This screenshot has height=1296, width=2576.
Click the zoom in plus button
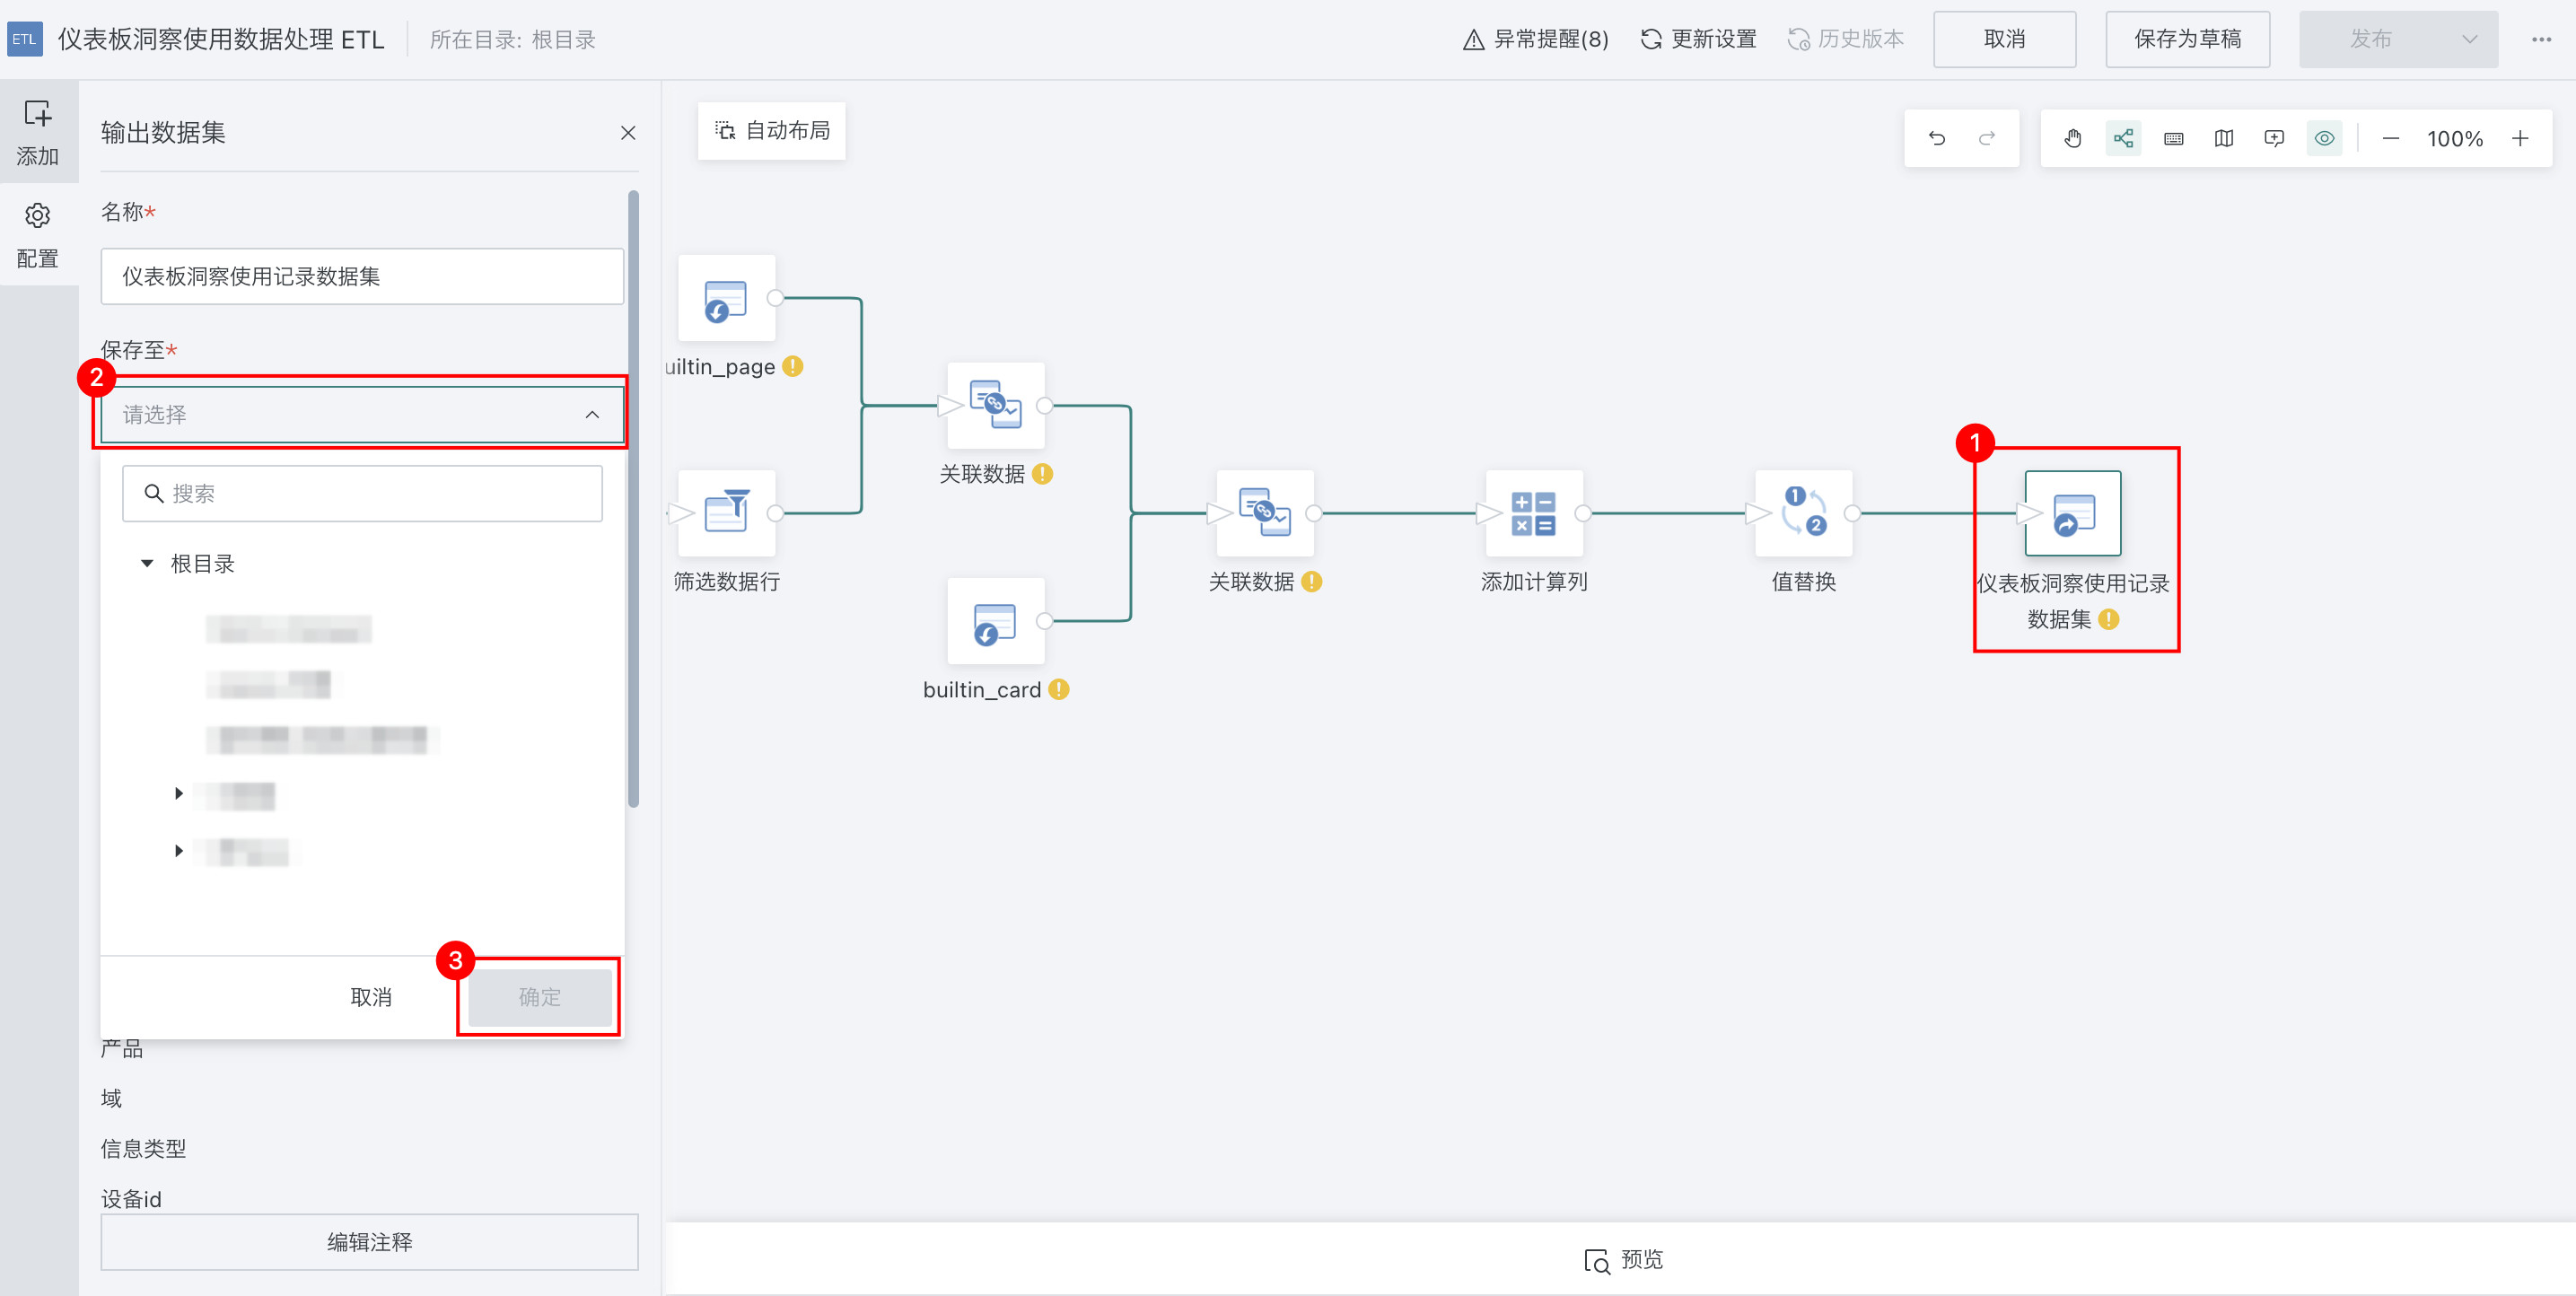(x=2520, y=138)
